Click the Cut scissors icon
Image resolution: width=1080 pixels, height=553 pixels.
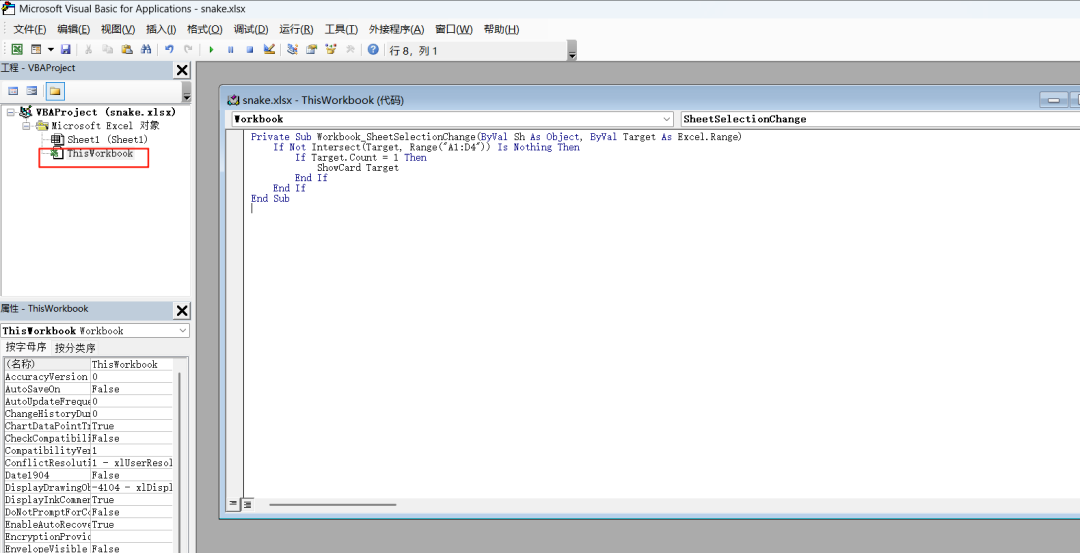pos(88,50)
